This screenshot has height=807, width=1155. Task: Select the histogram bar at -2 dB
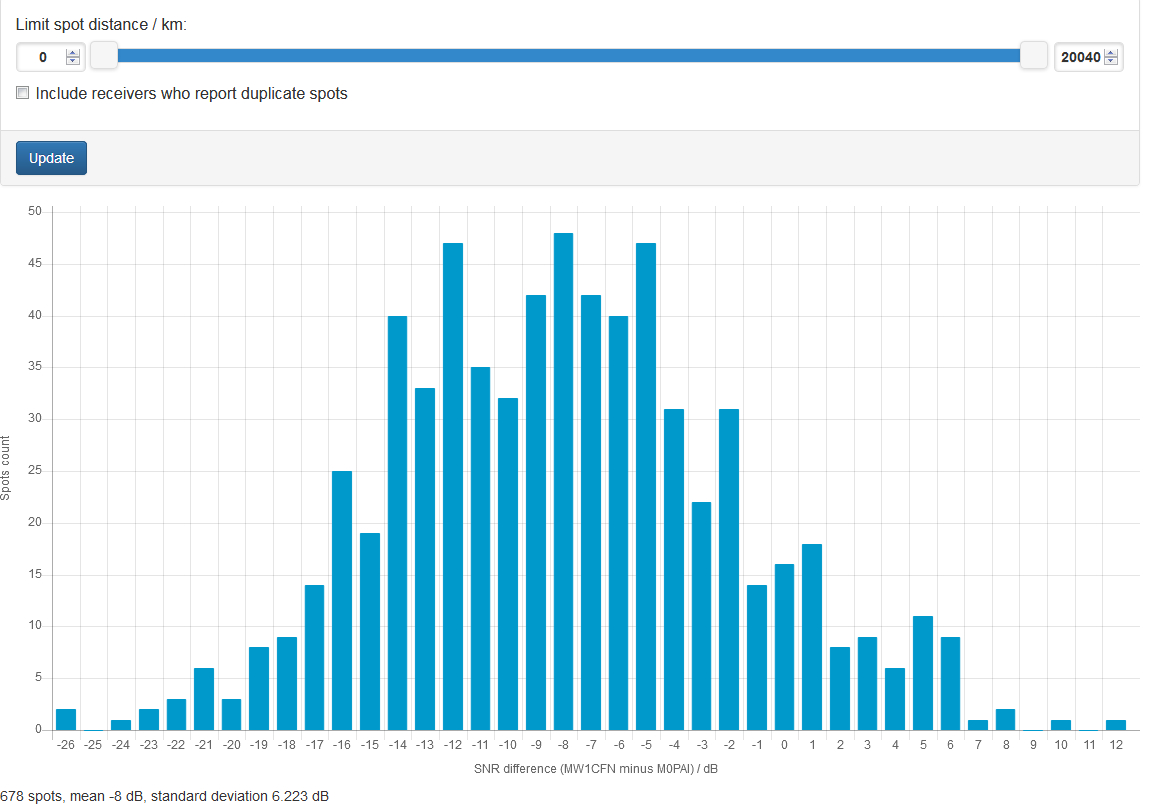pyautogui.click(x=729, y=569)
